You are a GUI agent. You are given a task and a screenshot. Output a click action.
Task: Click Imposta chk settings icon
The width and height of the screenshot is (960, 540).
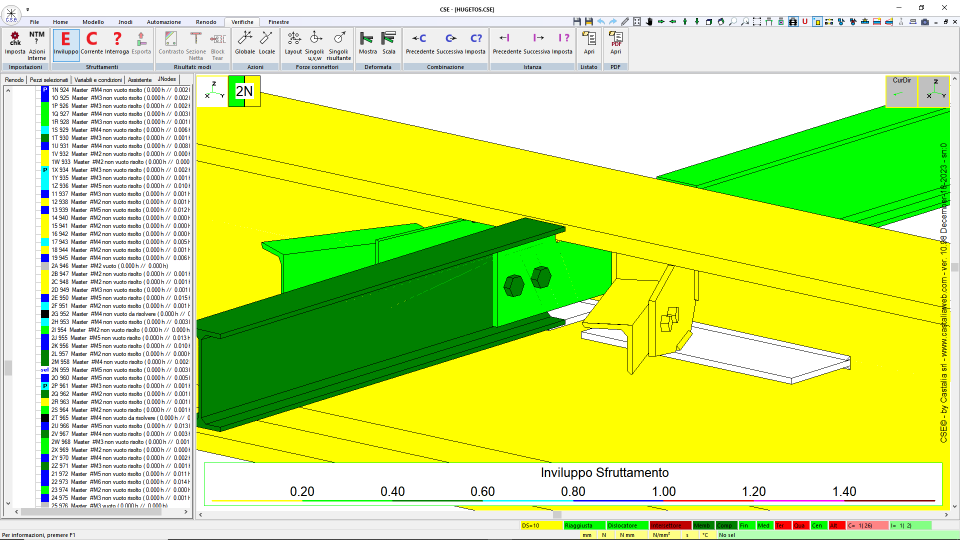click(15, 43)
